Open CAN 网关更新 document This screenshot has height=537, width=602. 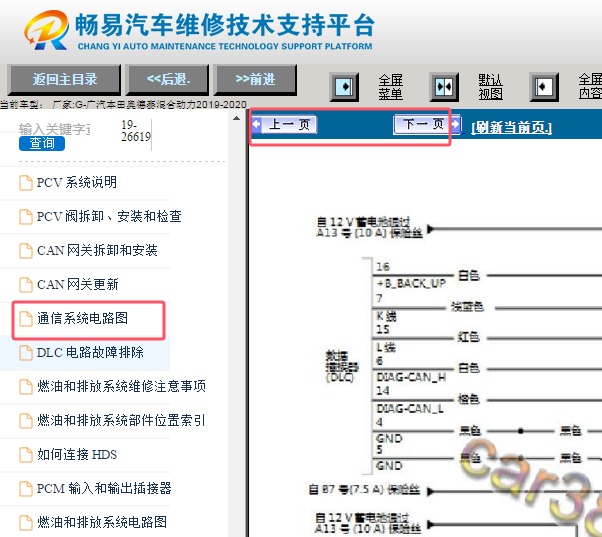tap(78, 284)
